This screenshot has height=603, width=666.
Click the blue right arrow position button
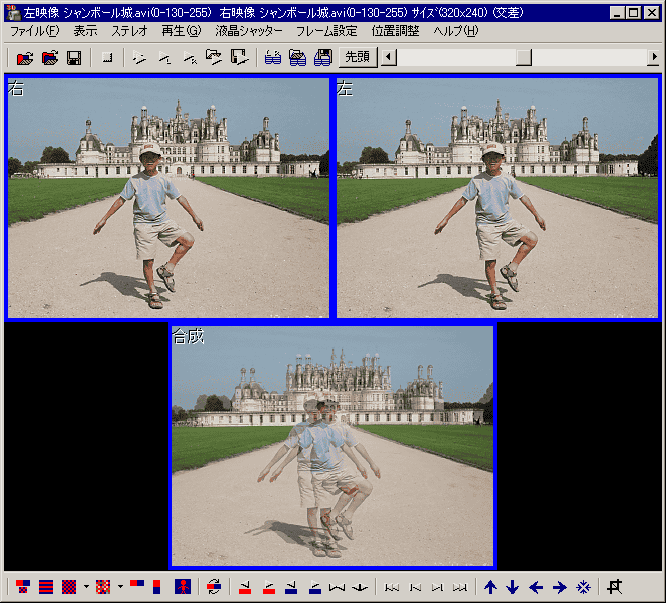[x=559, y=587]
